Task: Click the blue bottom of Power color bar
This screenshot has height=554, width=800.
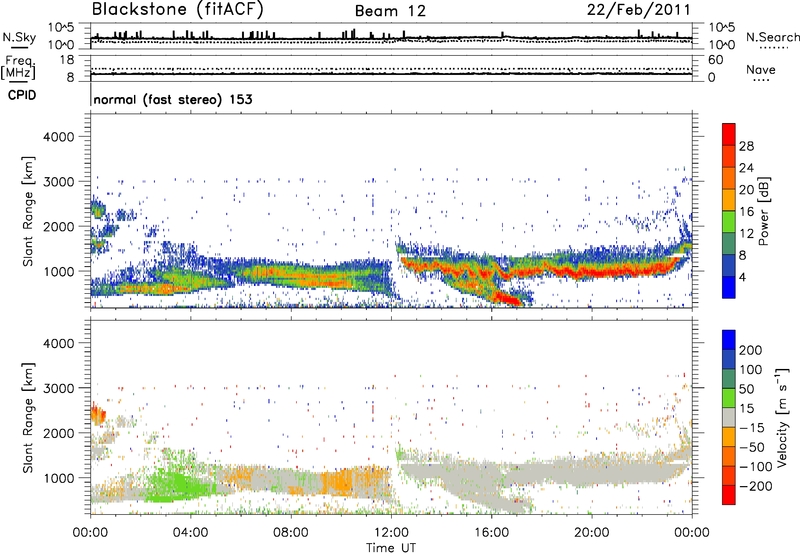Action: [729, 287]
